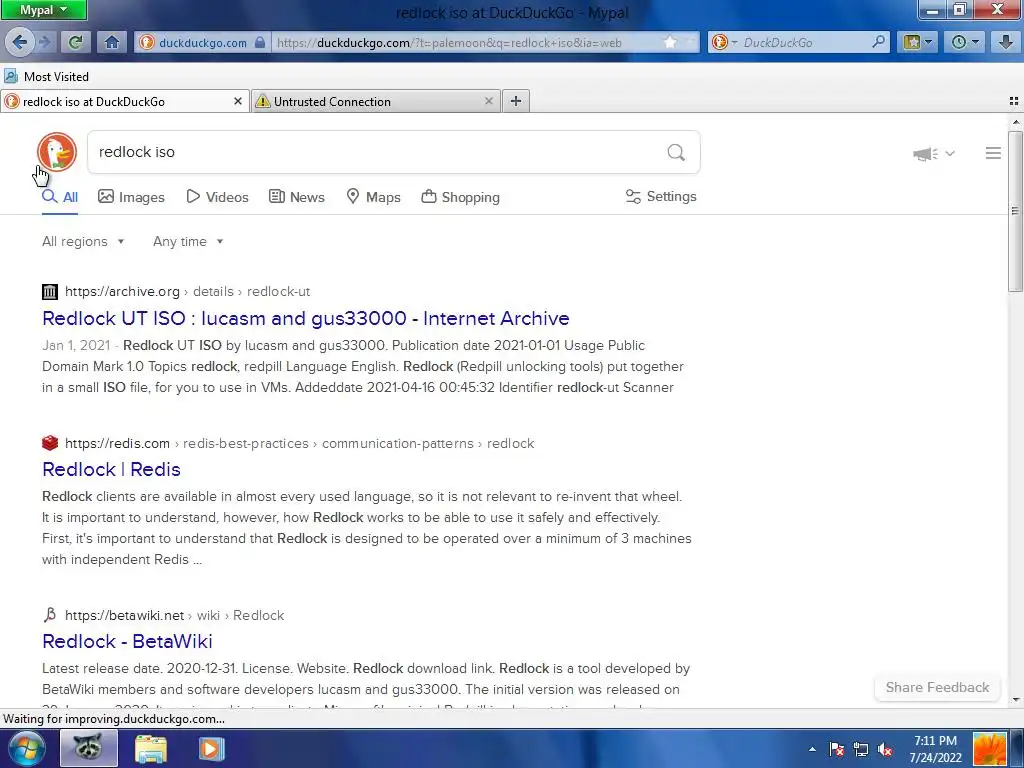Screen dimensions: 1024x768
Task: Switch to Videos results
Action: pos(217,197)
